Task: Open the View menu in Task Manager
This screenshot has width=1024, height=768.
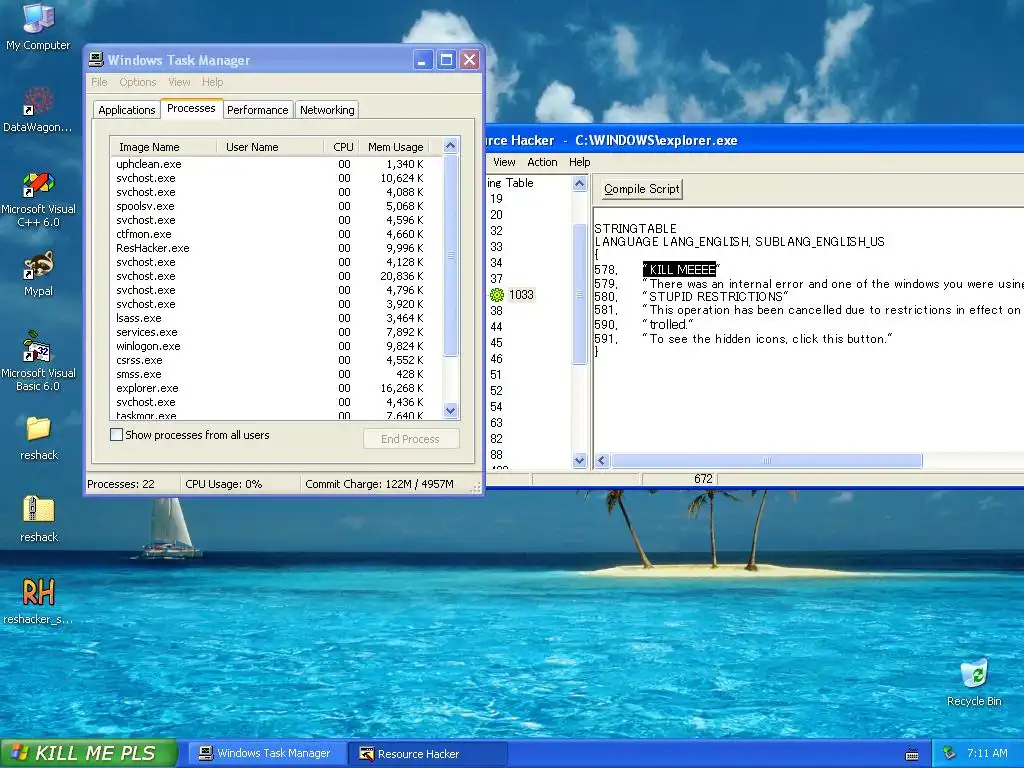Action: (179, 82)
